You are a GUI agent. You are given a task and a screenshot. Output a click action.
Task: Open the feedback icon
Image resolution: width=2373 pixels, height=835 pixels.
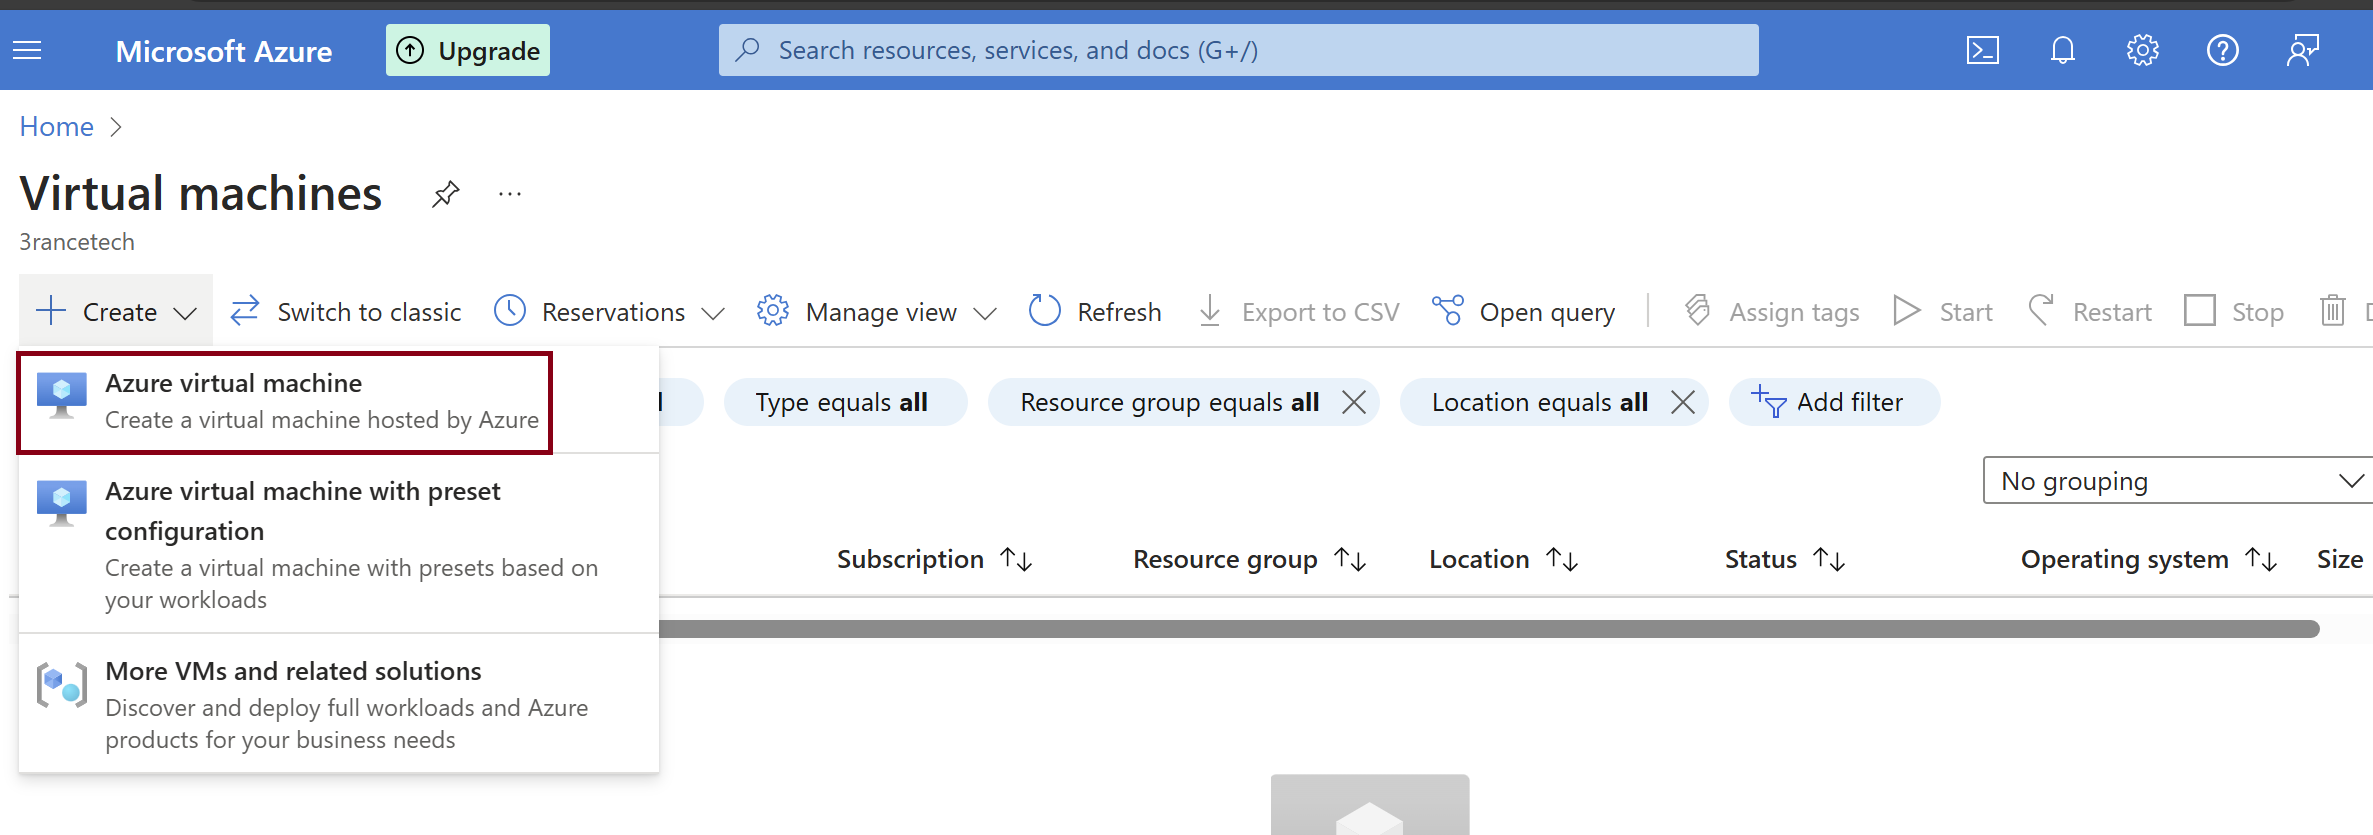(2302, 50)
